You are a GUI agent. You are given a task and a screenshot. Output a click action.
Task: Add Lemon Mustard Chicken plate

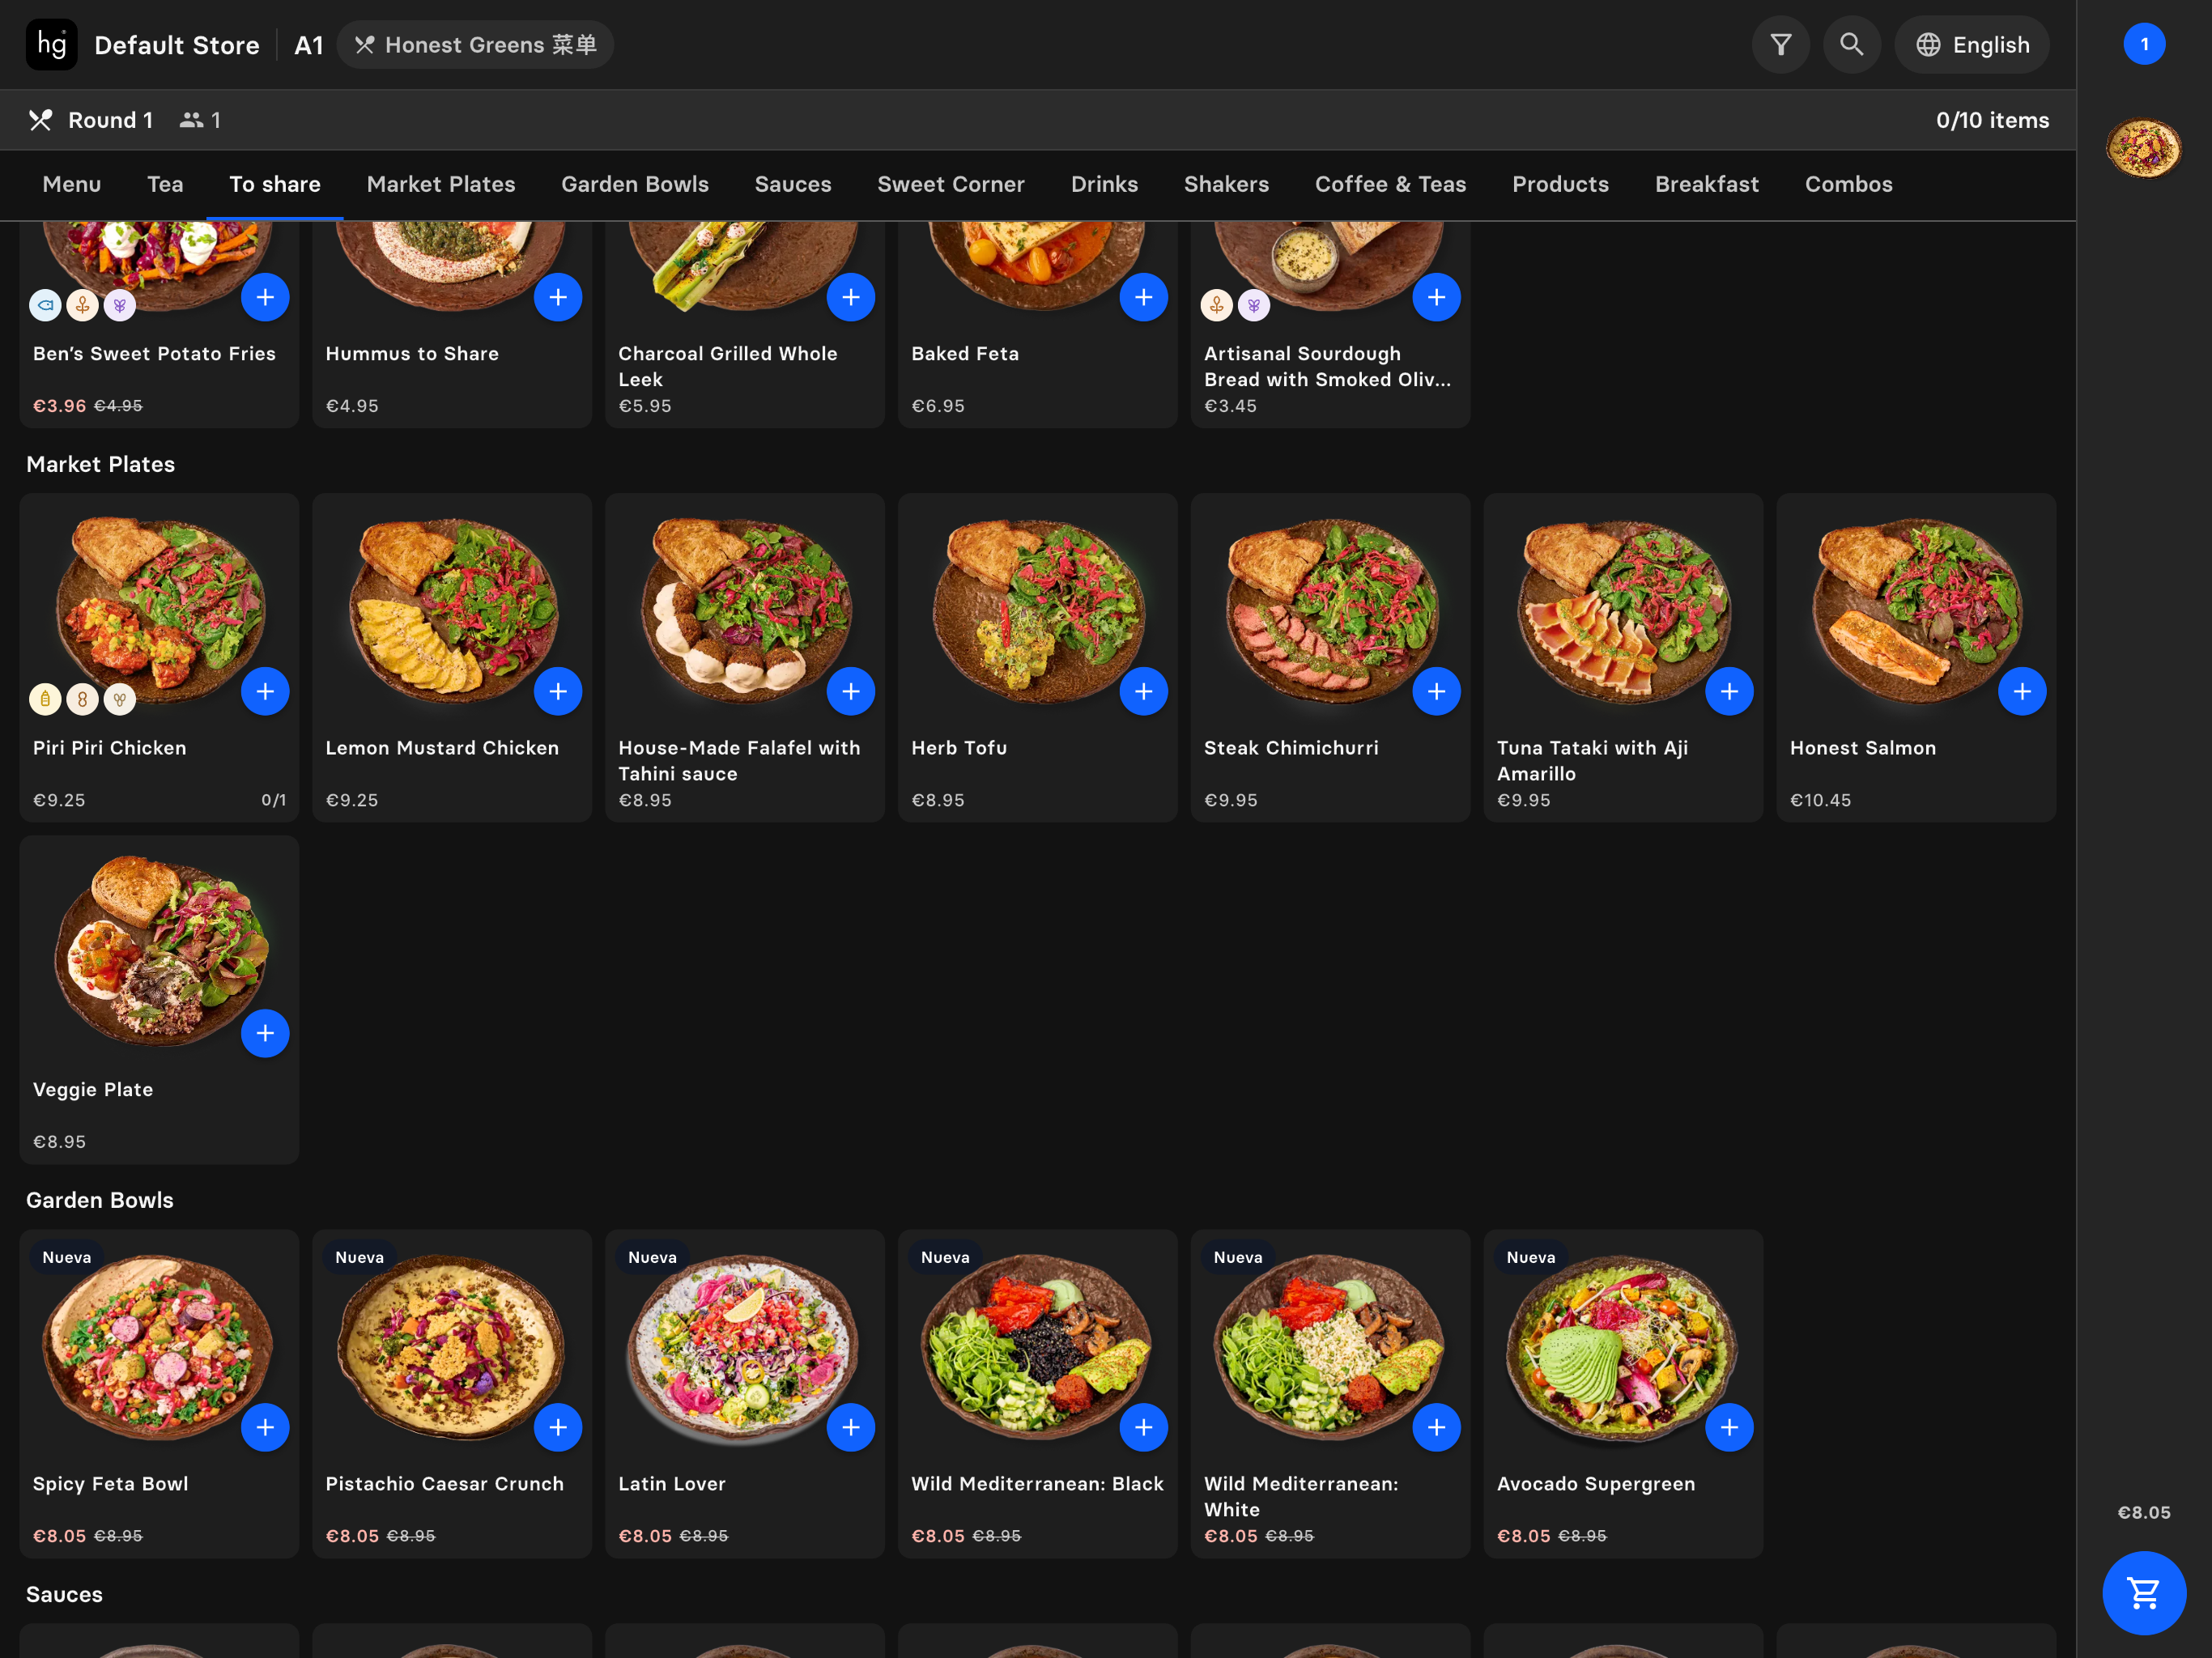(558, 691)
